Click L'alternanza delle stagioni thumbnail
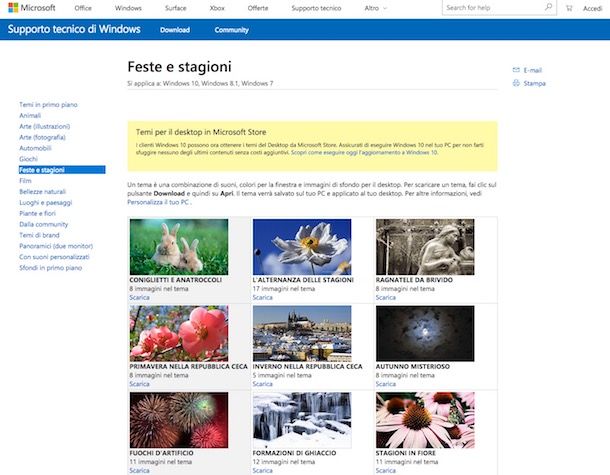This screenshot has width=610, height=475. tap(302, 247)
